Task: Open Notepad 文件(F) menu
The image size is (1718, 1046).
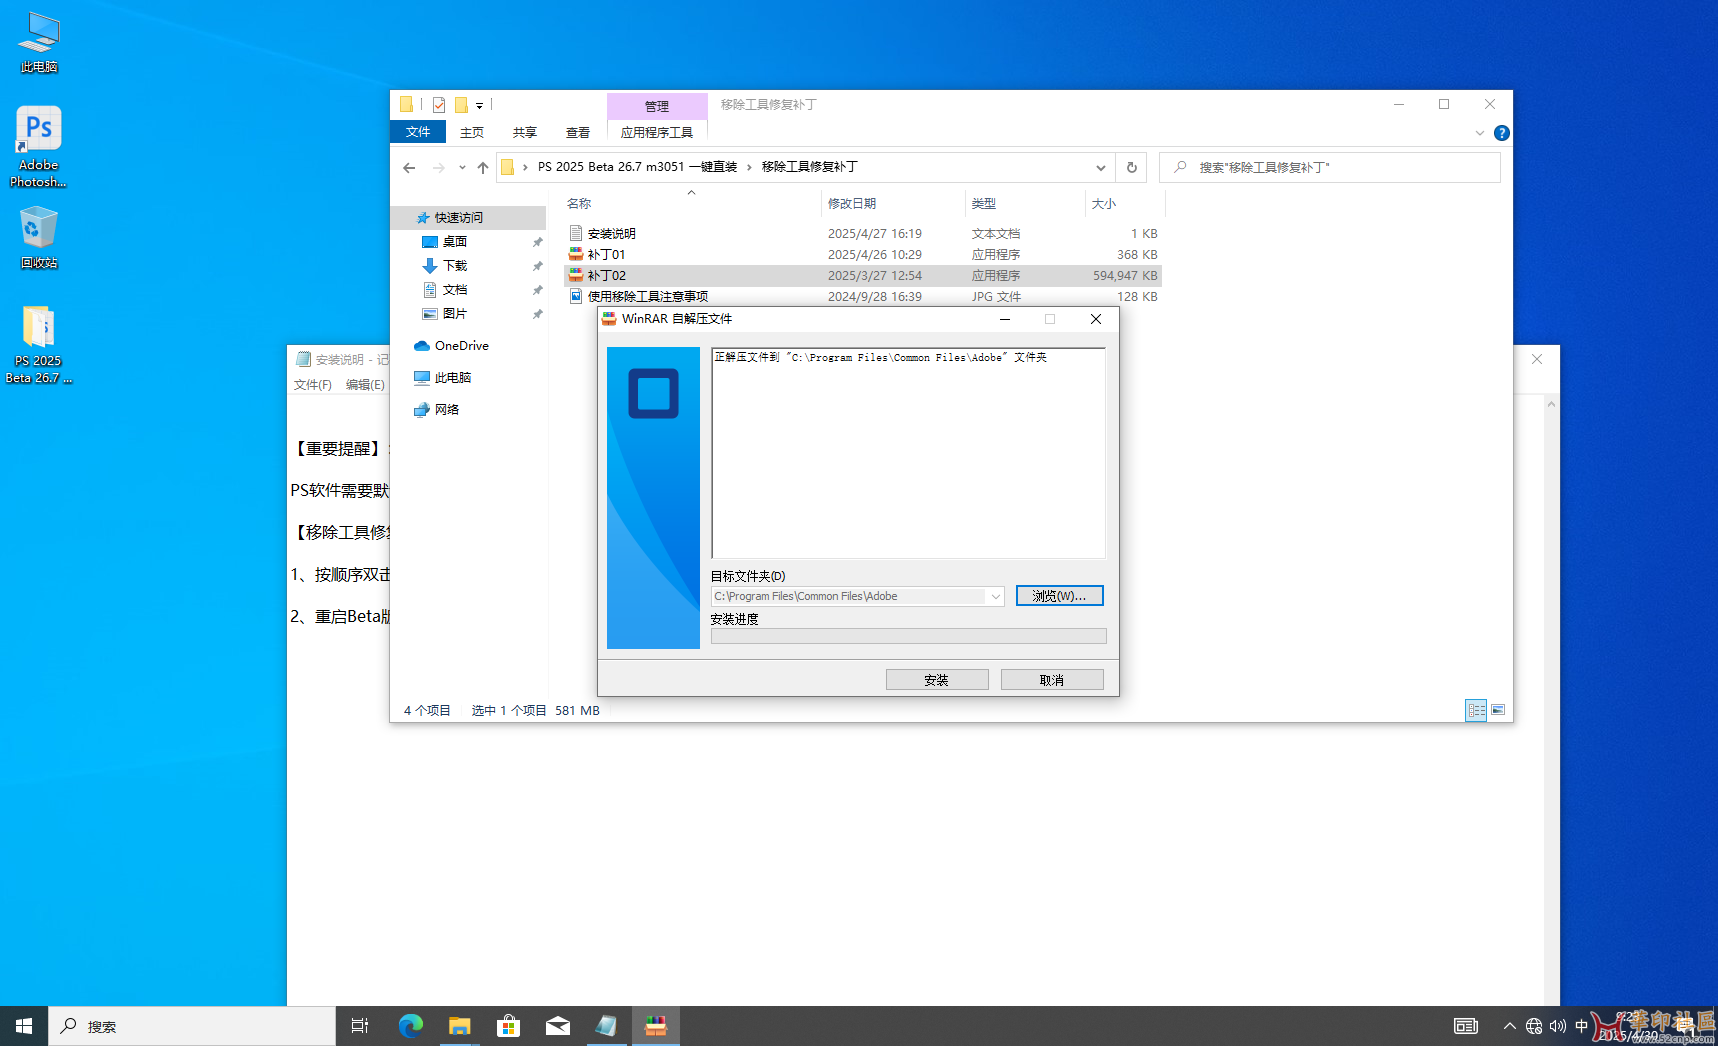Action: coord(313,385)
